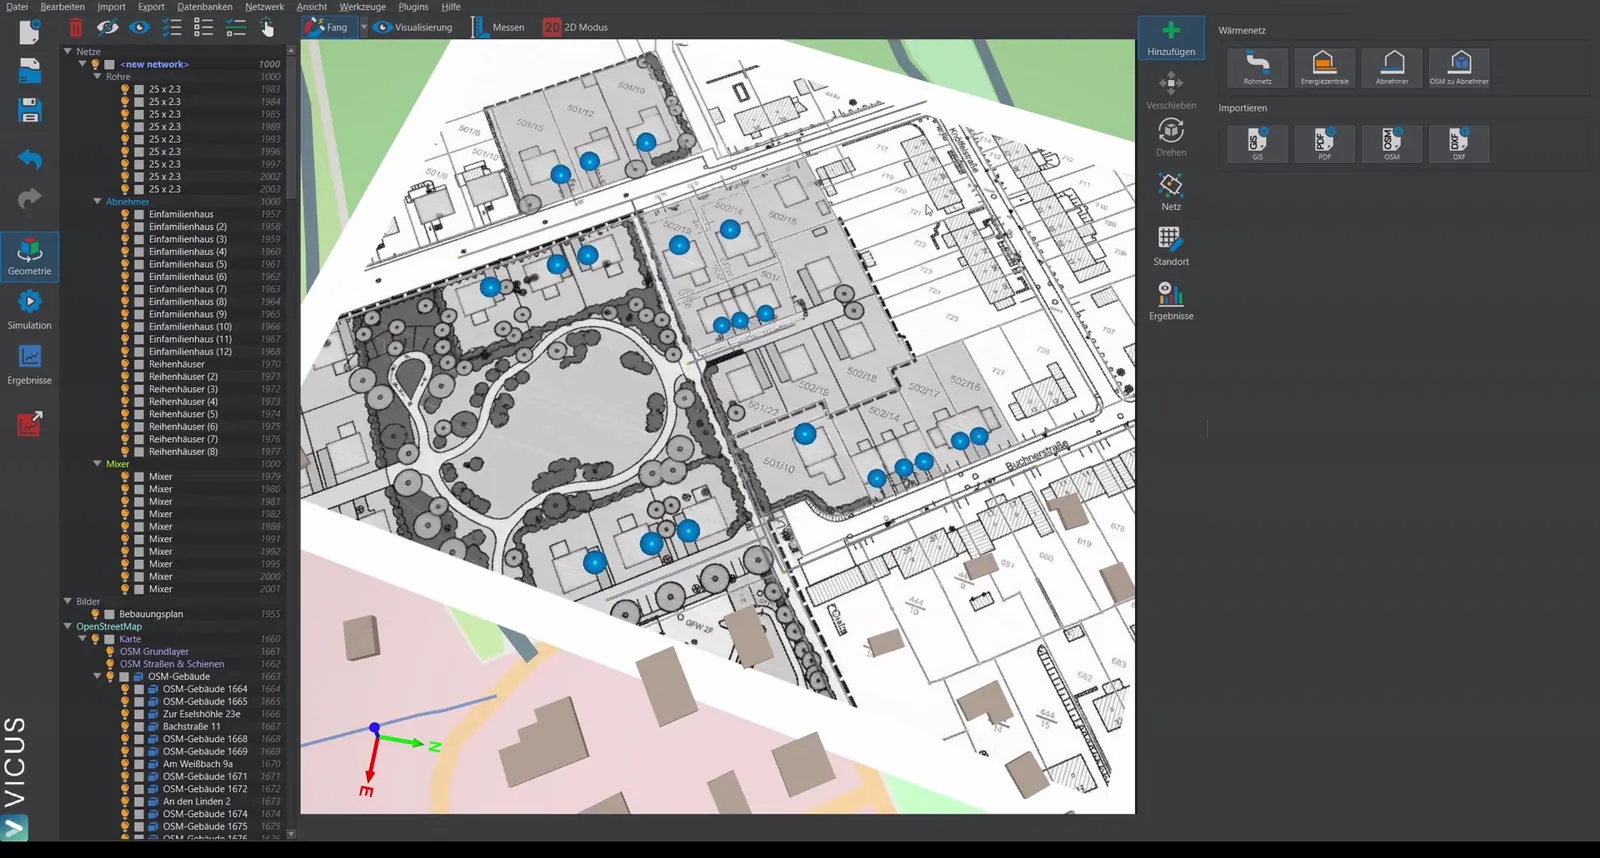
Task: Click the red delete trash icon
Action: pyautogui.click(x=76, y=28)
